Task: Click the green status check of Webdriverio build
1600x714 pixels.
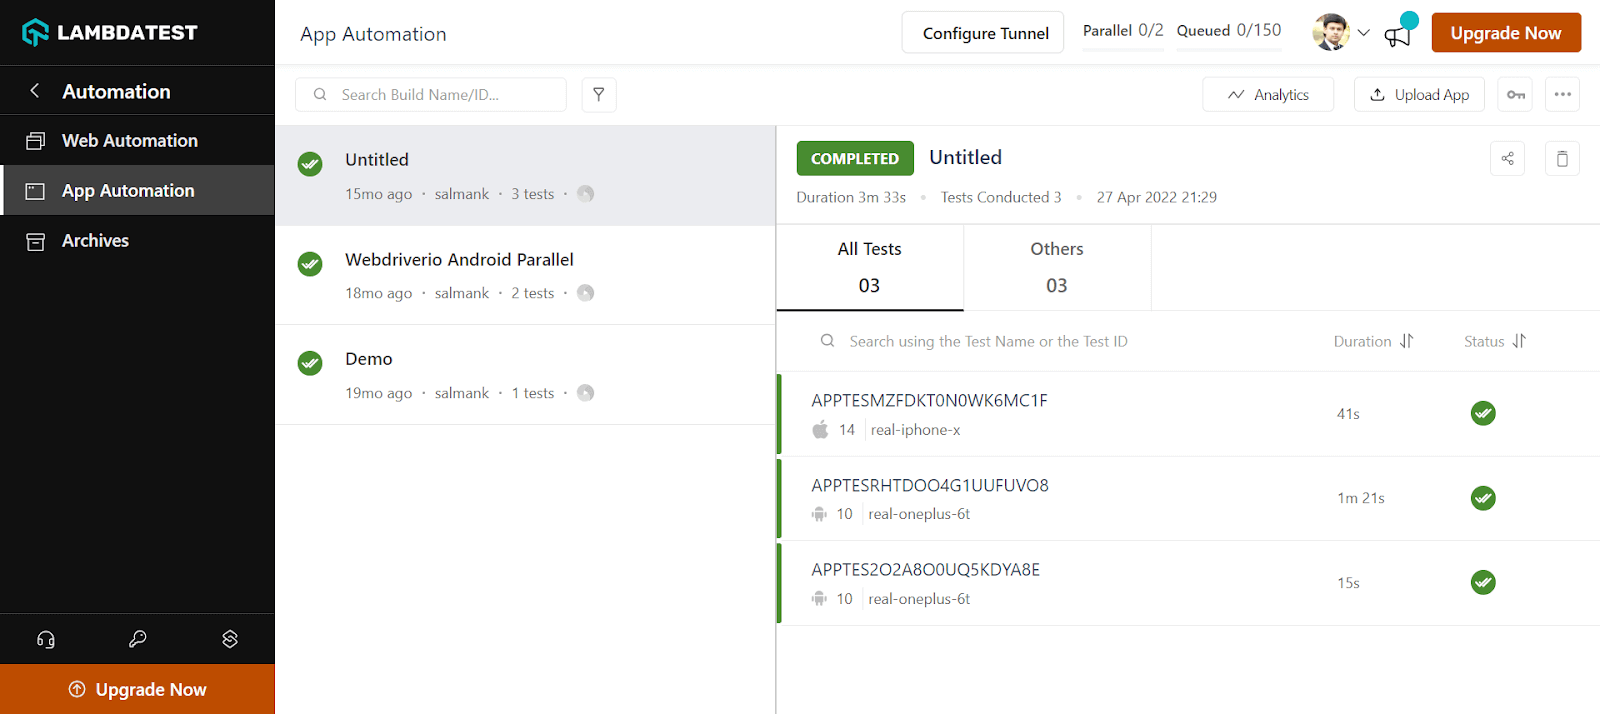Action: point(310,264)
